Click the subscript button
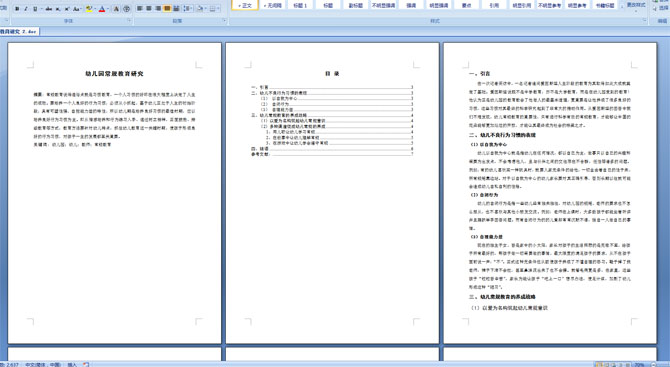Viewport: 670px width, 367px height. (58, 9)
